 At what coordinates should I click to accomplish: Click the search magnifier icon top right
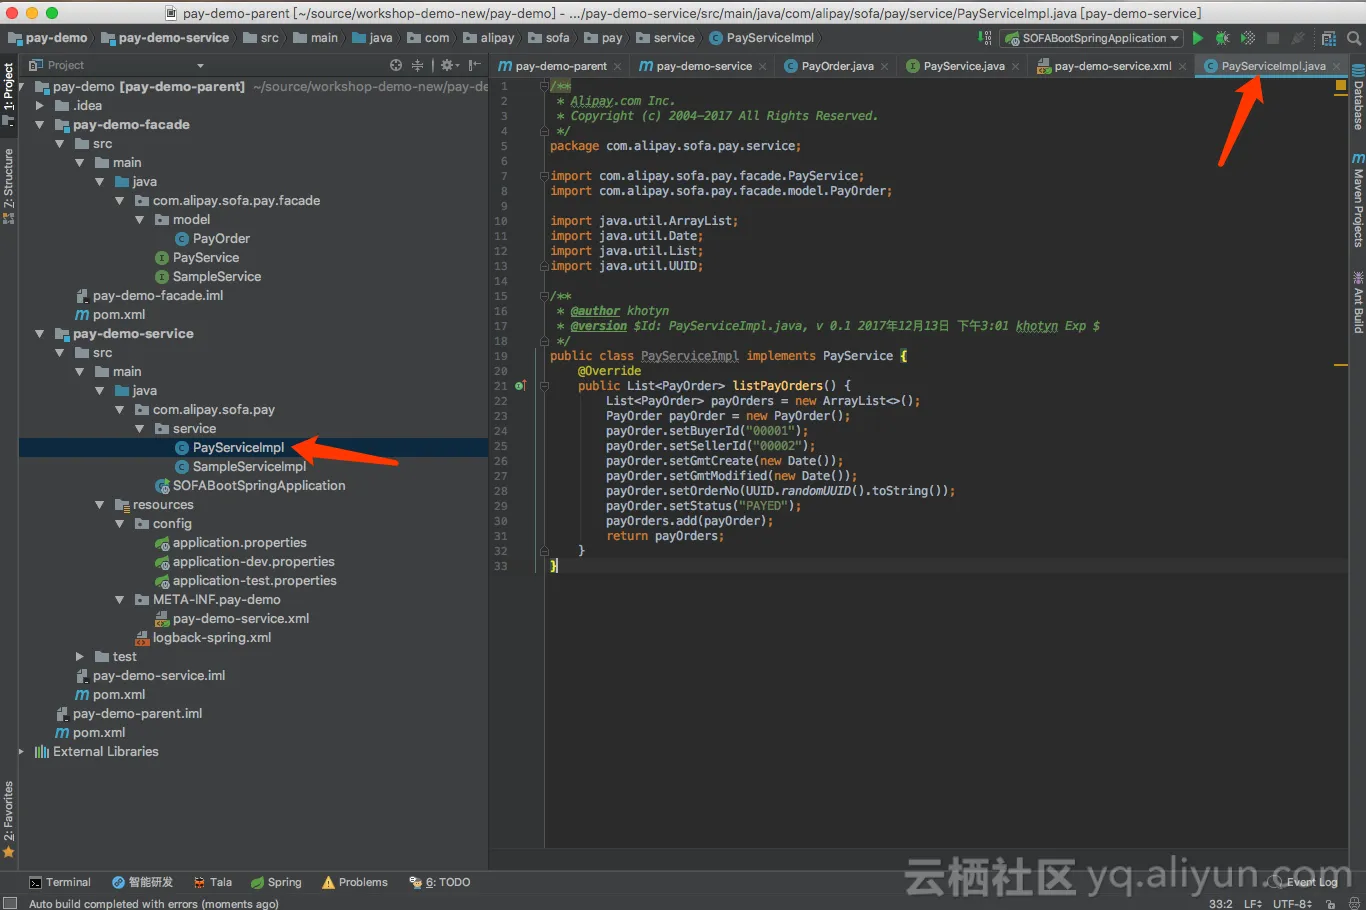pos(1353,38)
